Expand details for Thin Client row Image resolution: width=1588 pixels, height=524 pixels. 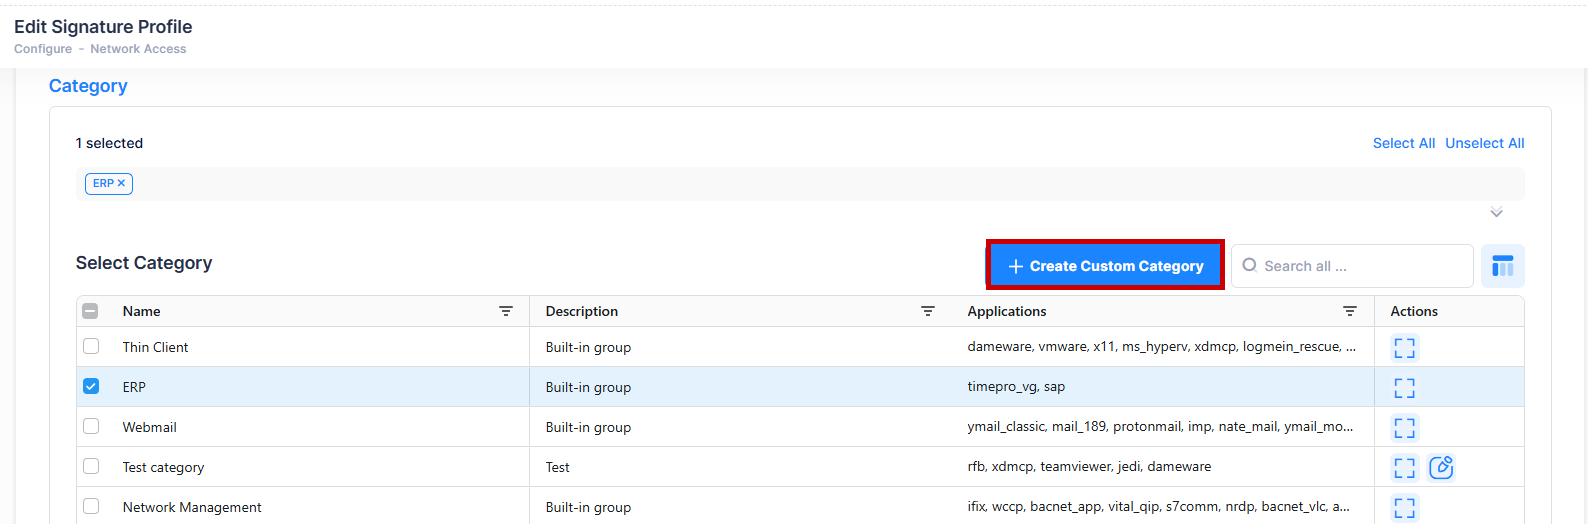click(1404, 348)
